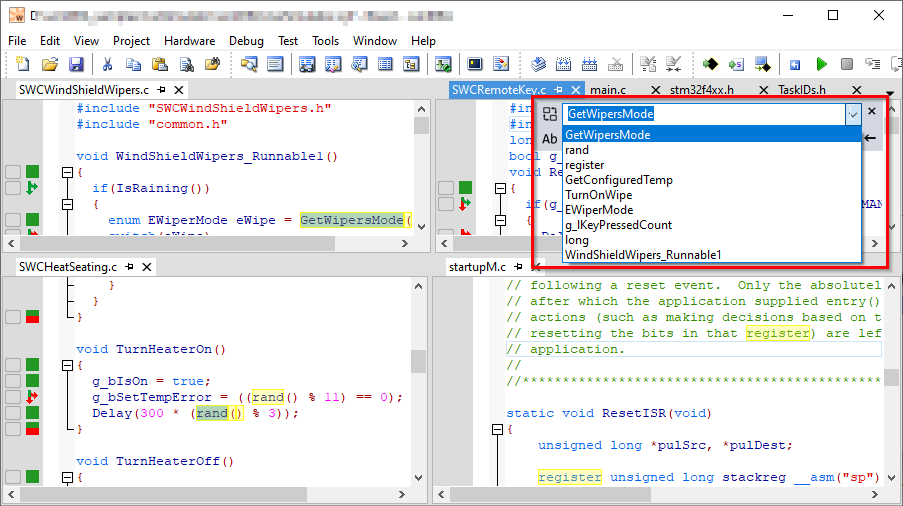Viewport: 903px width, 506px height.
Task: Choose TurnOnWipe in the dropdown list
Action: coord(598,195)
